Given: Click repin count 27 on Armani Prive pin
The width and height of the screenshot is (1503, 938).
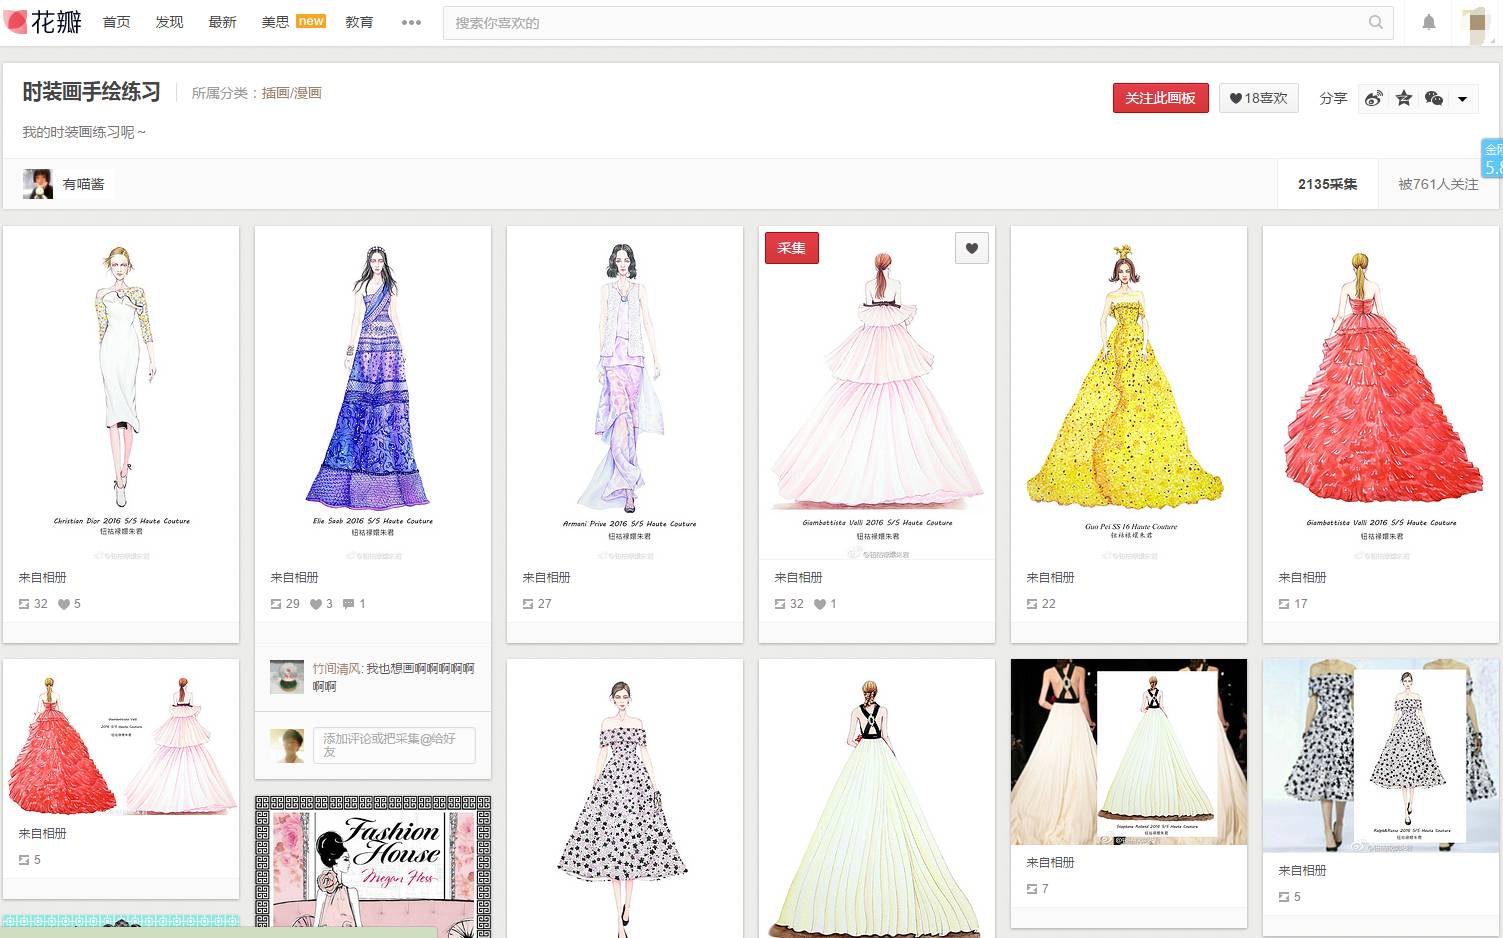Looking at the screenshot, I should [537, 604].
